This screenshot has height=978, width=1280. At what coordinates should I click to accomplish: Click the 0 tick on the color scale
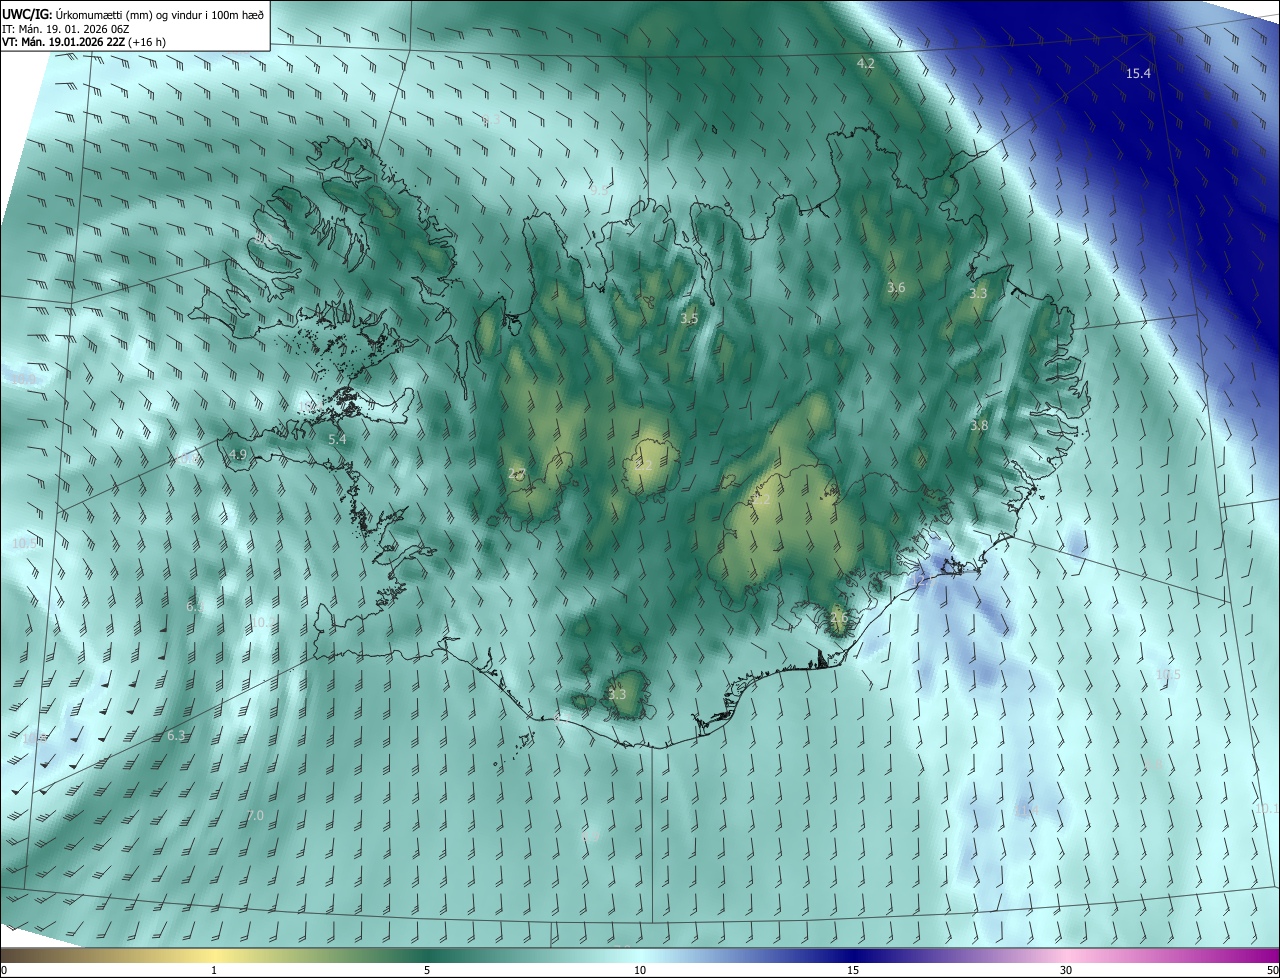point(4,971)
